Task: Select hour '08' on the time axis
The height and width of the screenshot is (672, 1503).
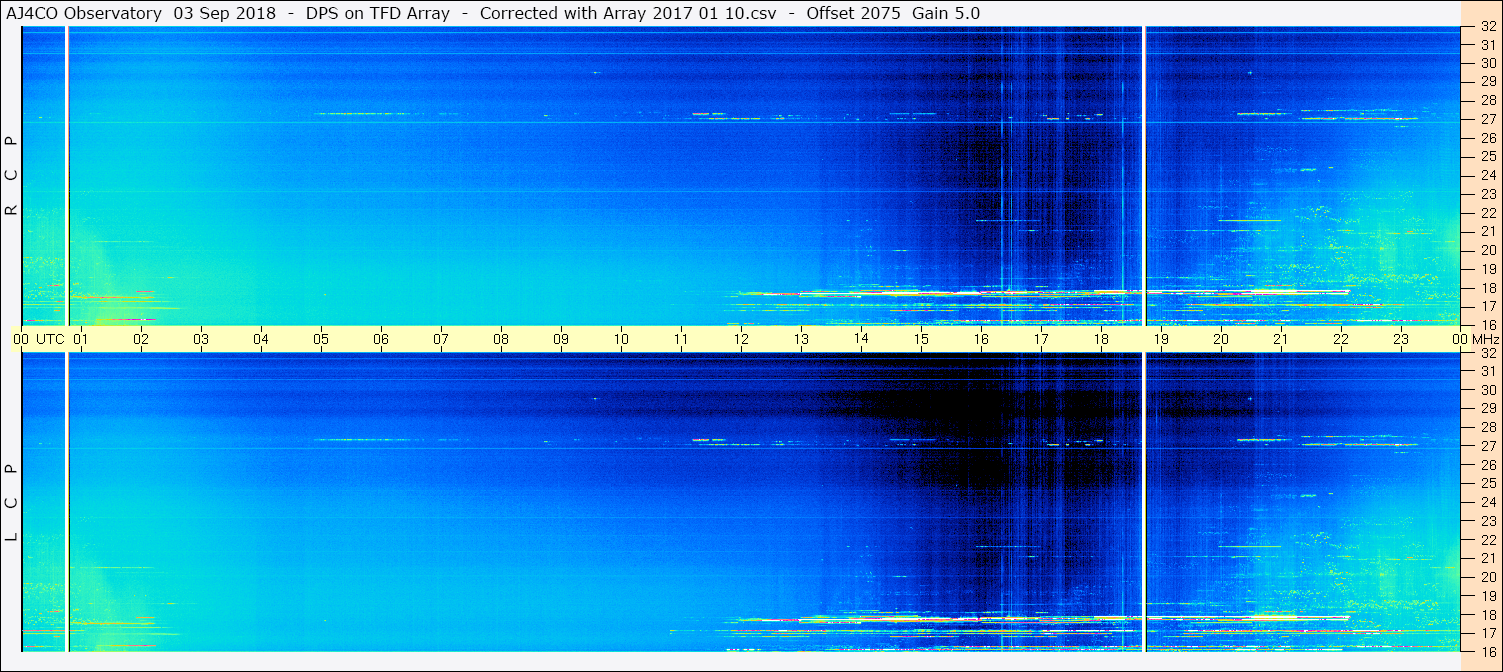Action: pyautogui.click(x=501, y=339)
